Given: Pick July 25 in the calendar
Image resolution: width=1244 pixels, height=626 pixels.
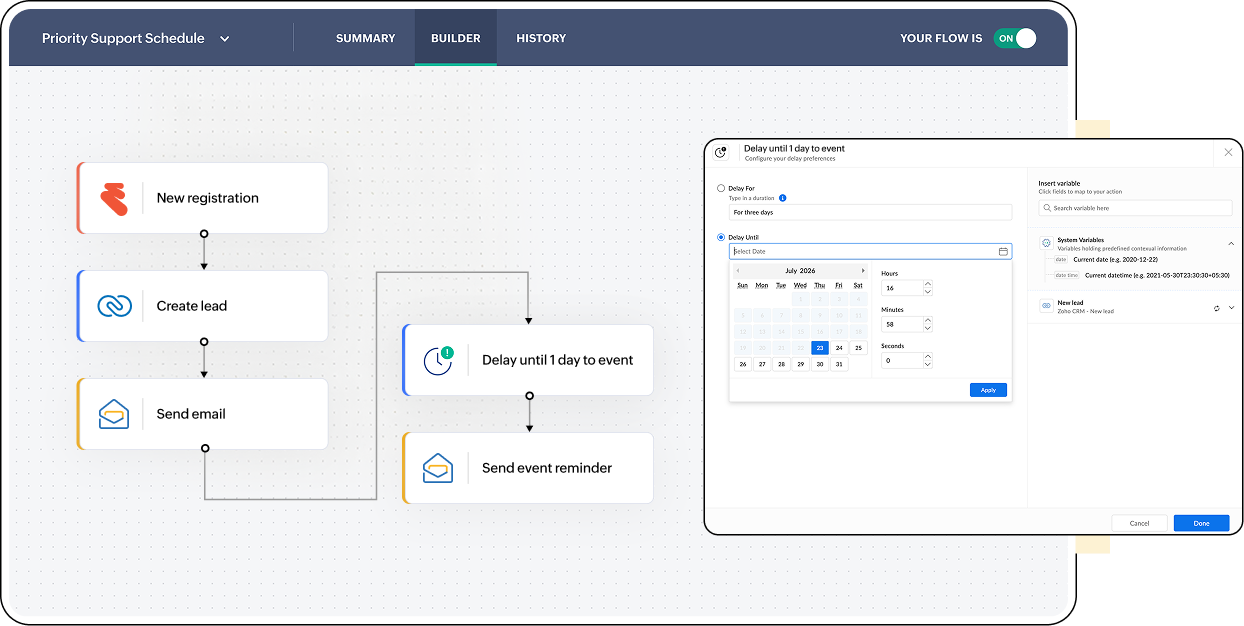Looking at the screenshot, I should 858,348.
